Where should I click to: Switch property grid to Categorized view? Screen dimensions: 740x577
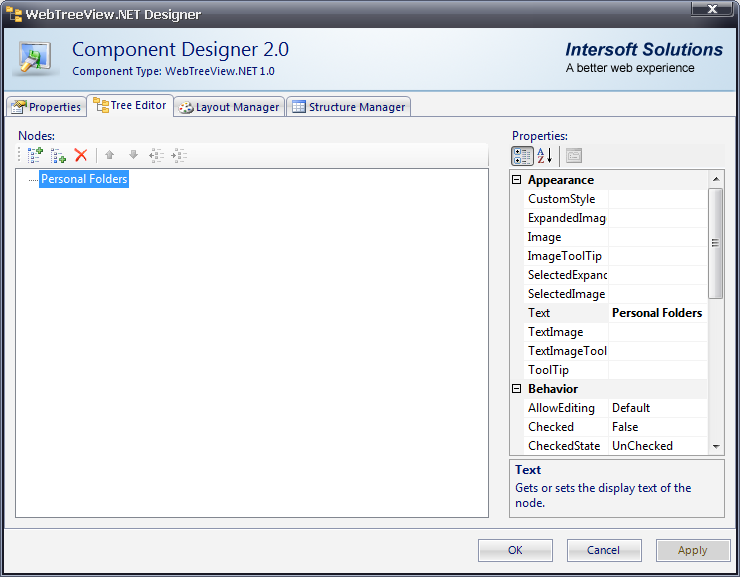(x=522, y=156)
